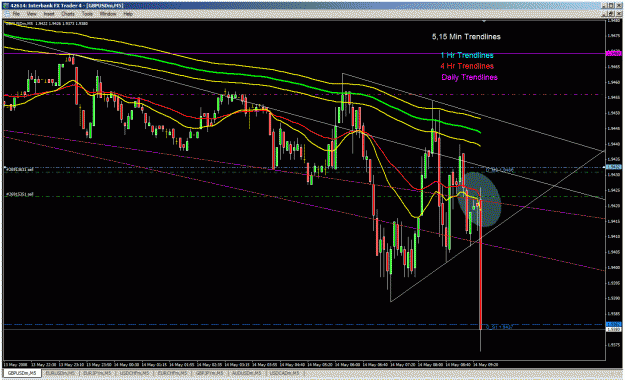The height and width of the screenshot is (380, 625).
Task: Open the Window menu
Action: [x=108, y=14]
